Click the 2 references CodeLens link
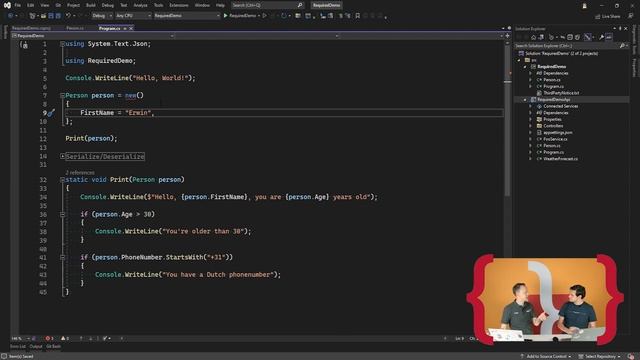This screenshot has width=640, height=360. 80,173
